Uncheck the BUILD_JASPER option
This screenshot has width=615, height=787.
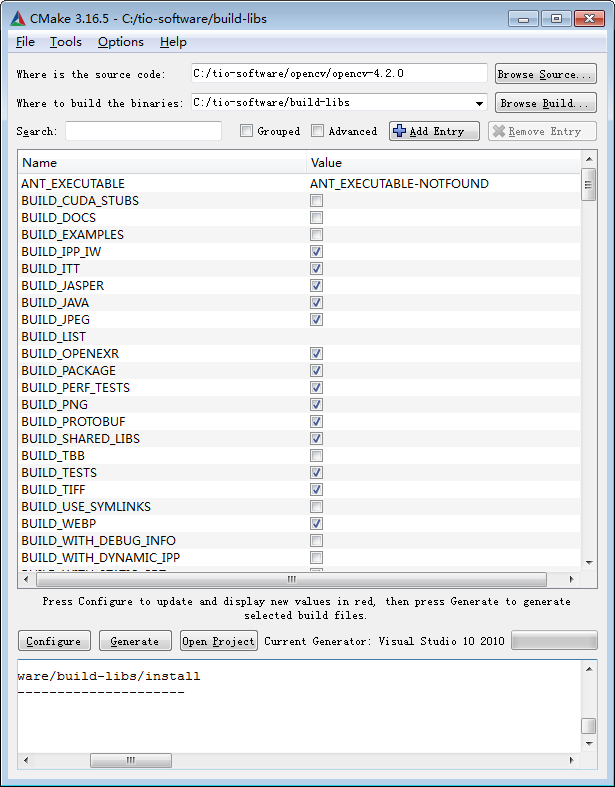(316, 286)
